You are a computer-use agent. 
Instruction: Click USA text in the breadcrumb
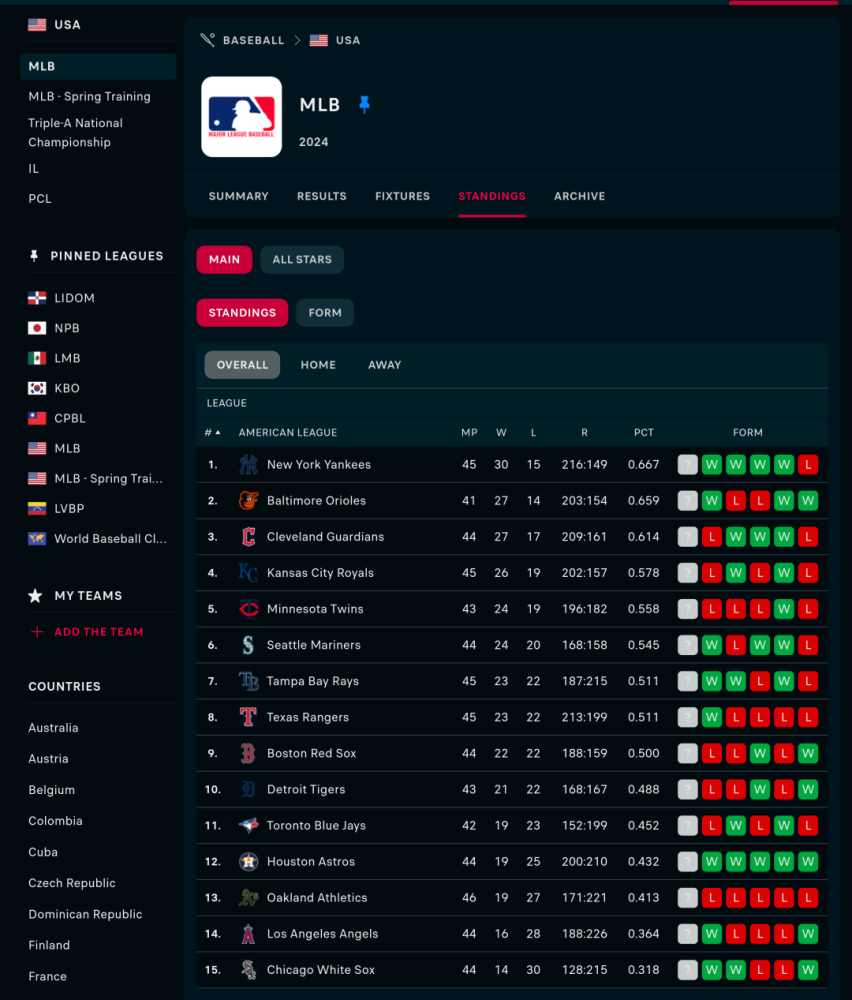[348, 40]
